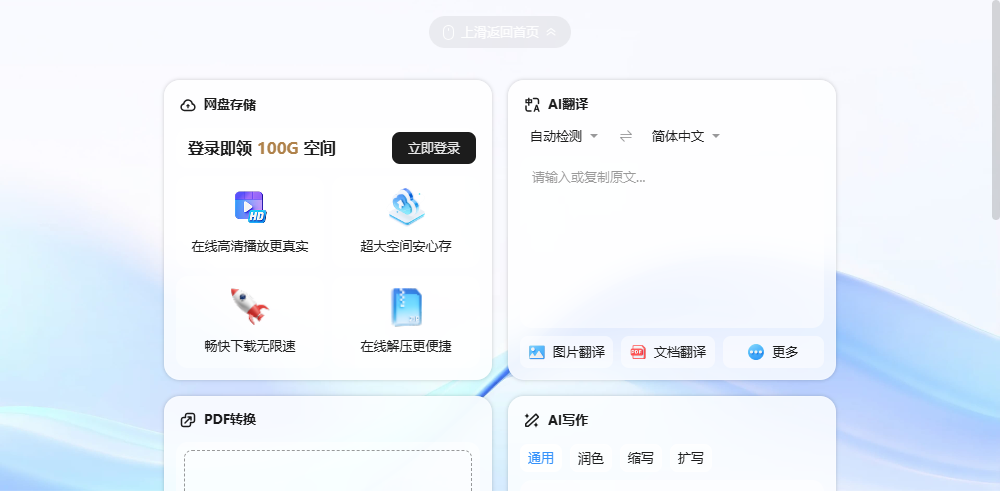Click the AI翻译 heading
The image size is (1000, 491).
568,105
